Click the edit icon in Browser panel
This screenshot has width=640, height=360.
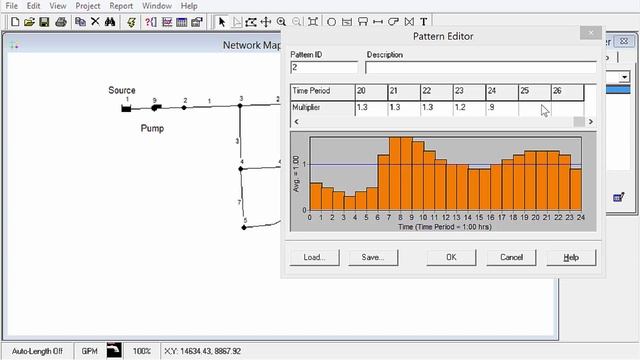619,197
